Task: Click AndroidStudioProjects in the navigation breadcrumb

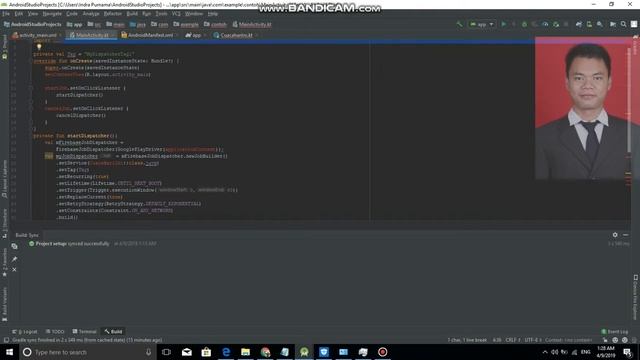Action: point(33,24)
